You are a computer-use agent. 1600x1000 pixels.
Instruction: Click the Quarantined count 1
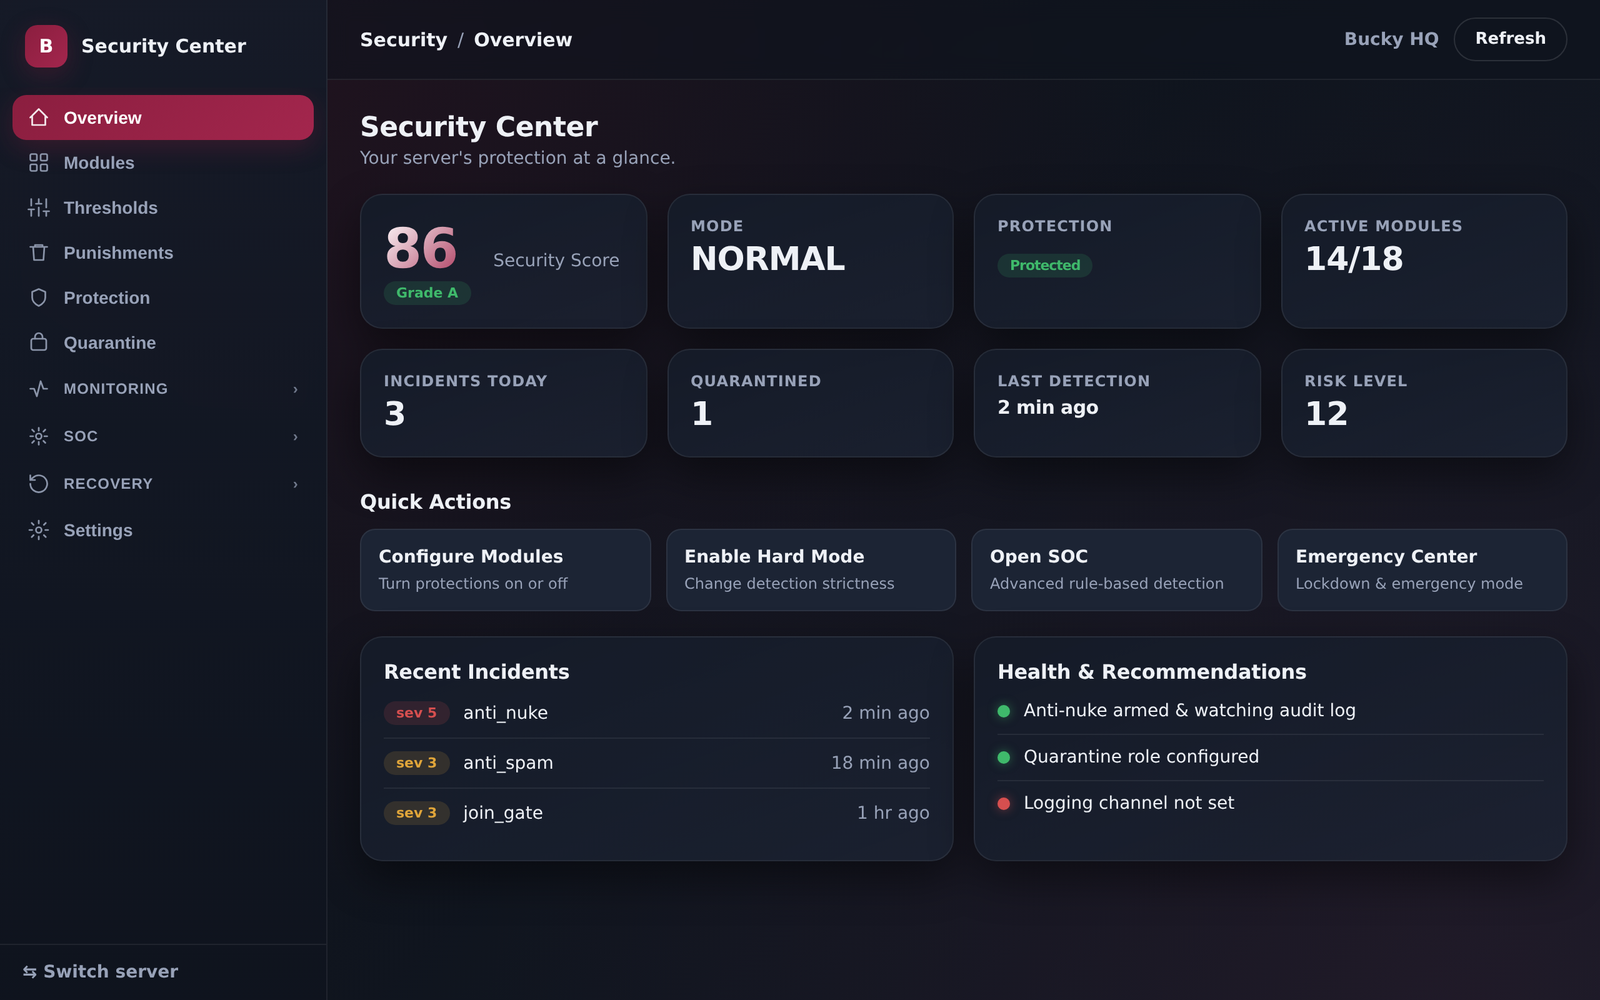[702, 414]
